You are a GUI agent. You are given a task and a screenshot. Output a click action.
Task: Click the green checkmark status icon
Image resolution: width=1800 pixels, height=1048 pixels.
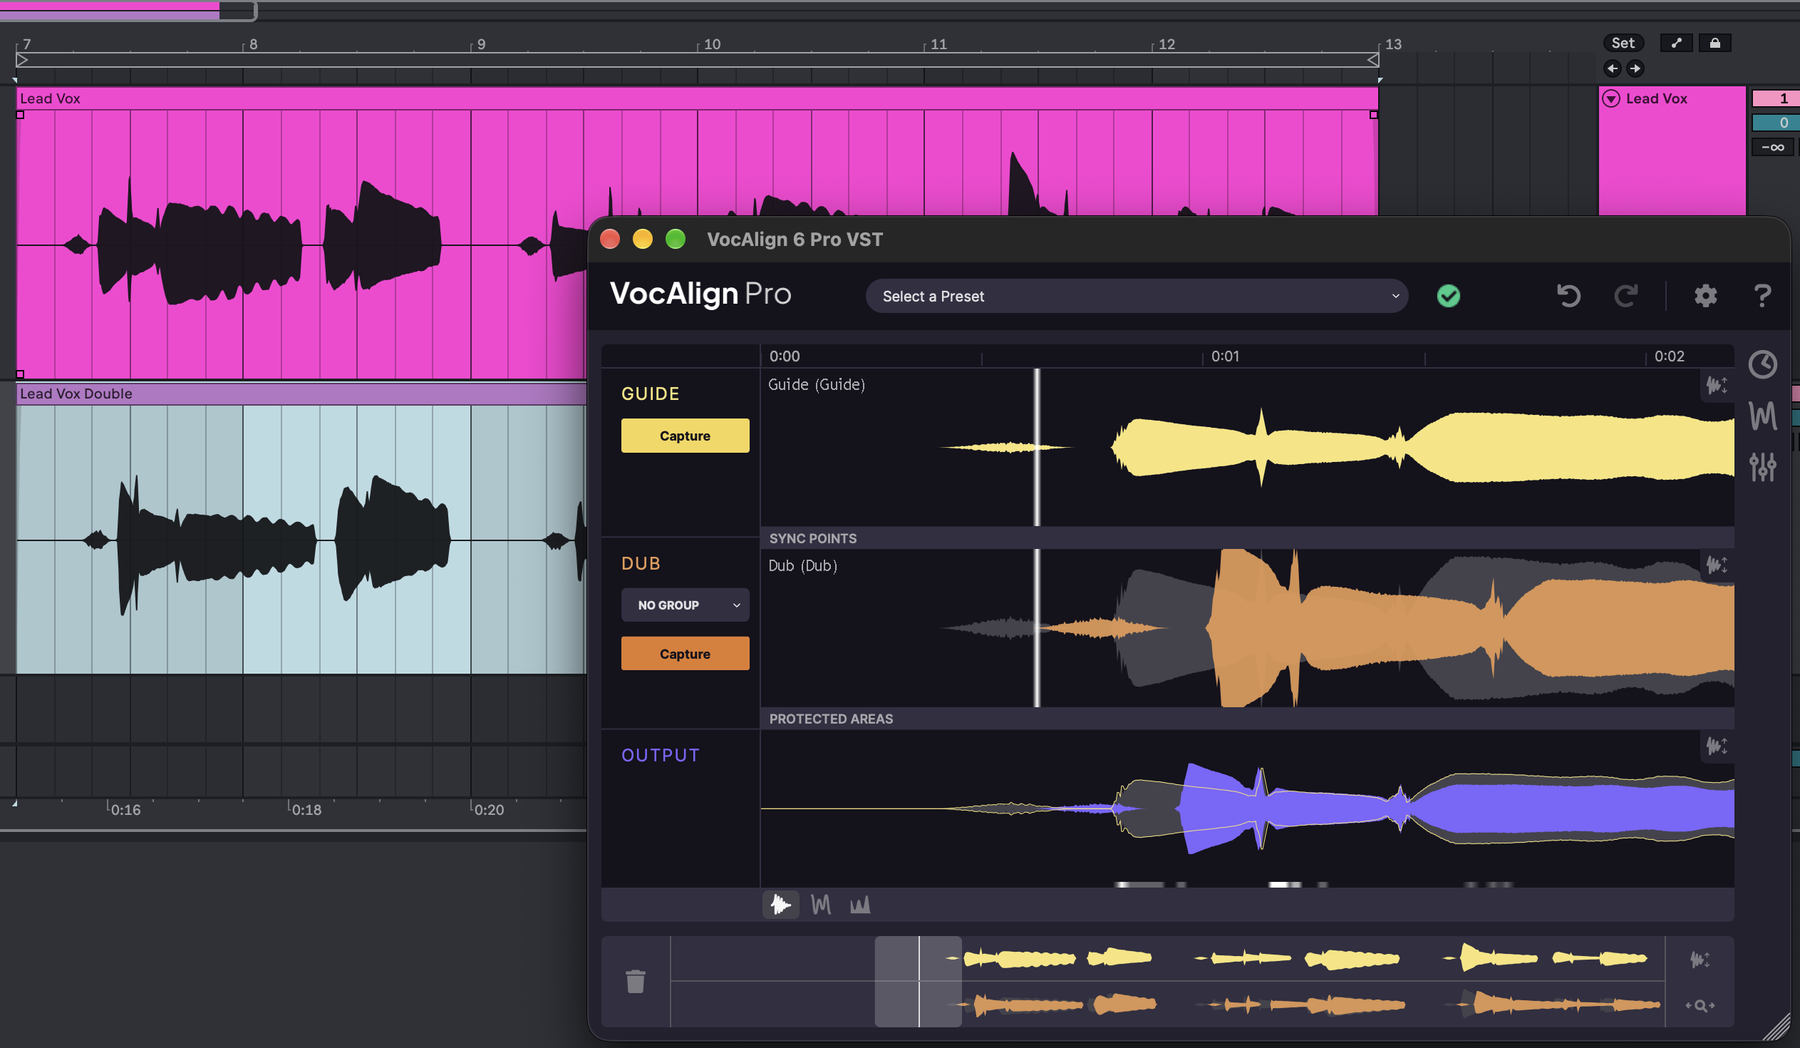click(1448, 296)
